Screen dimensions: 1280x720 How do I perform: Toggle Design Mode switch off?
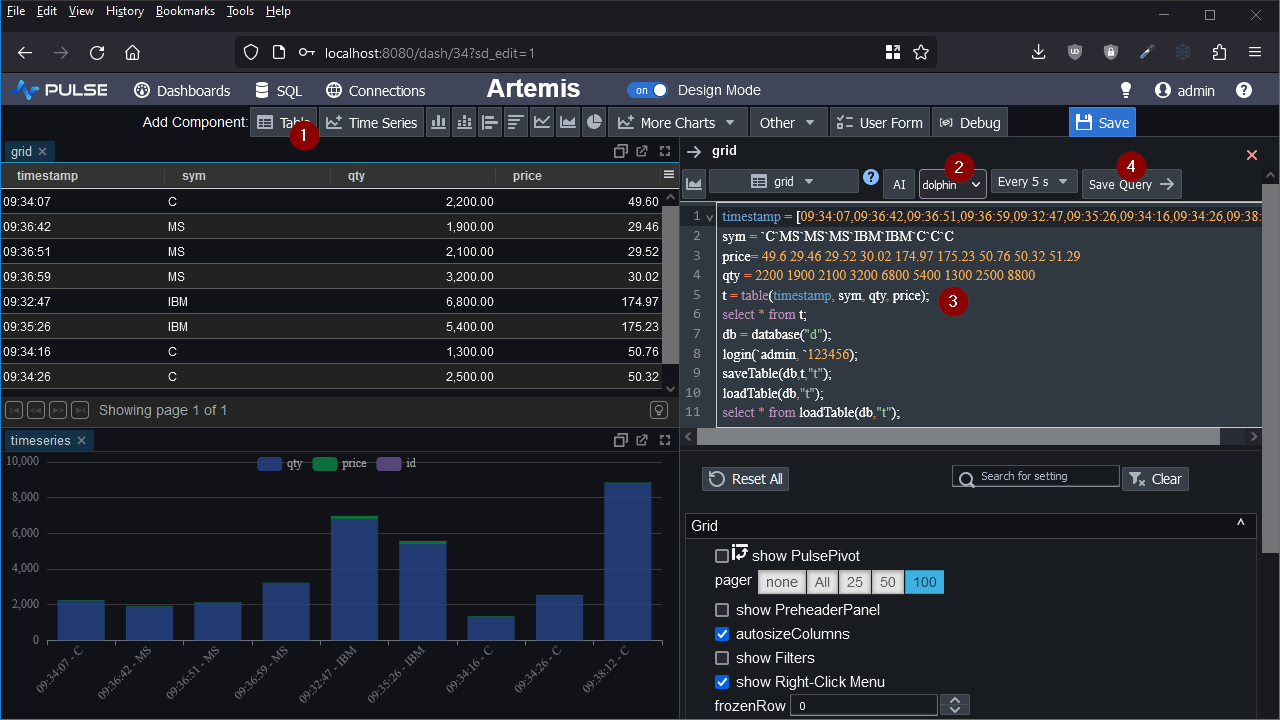click(x=647, y=90)
